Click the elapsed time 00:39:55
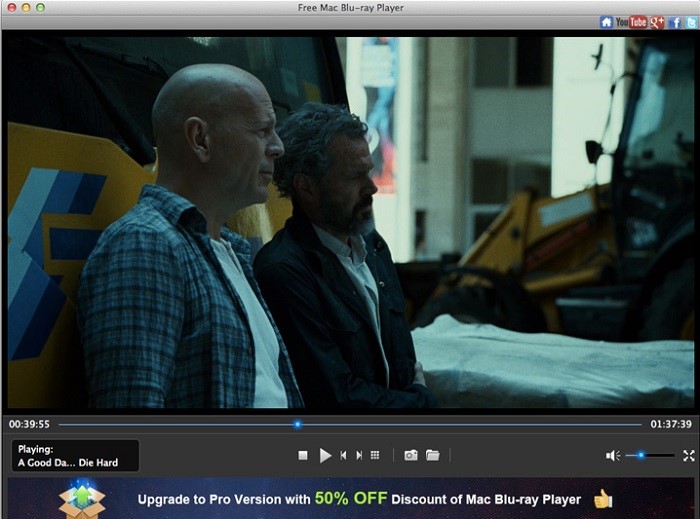This screenshot has width=700, height=519. [29, 424]
